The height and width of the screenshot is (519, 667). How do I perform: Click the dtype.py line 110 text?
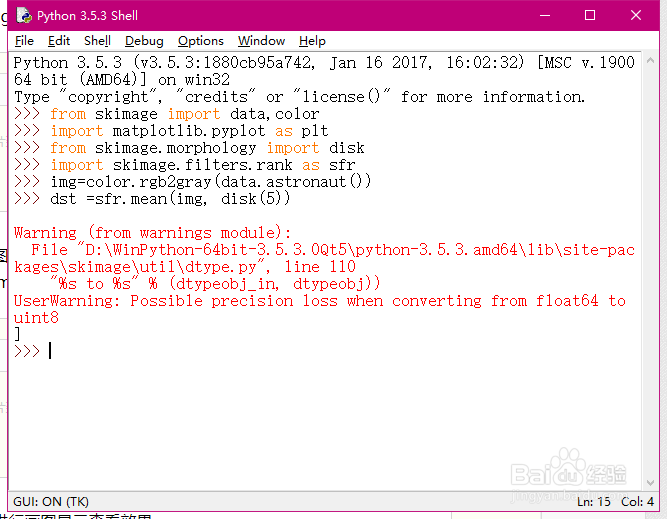pos(185,267)
